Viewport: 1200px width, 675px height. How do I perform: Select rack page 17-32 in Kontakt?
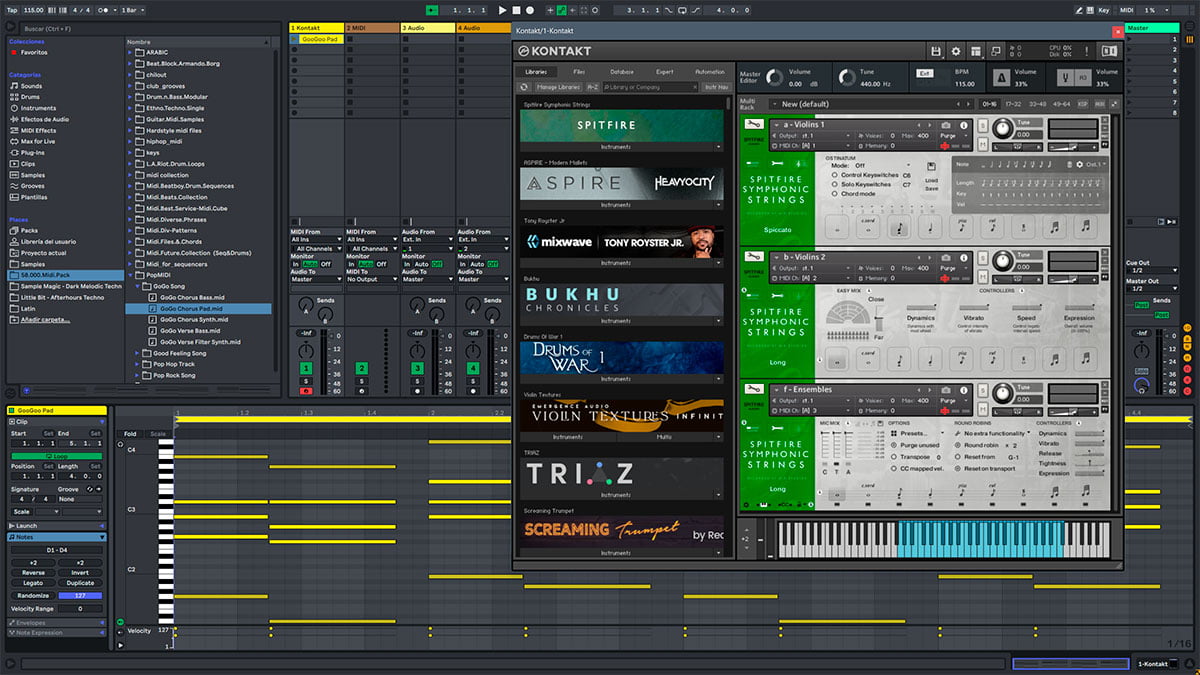1013,104
